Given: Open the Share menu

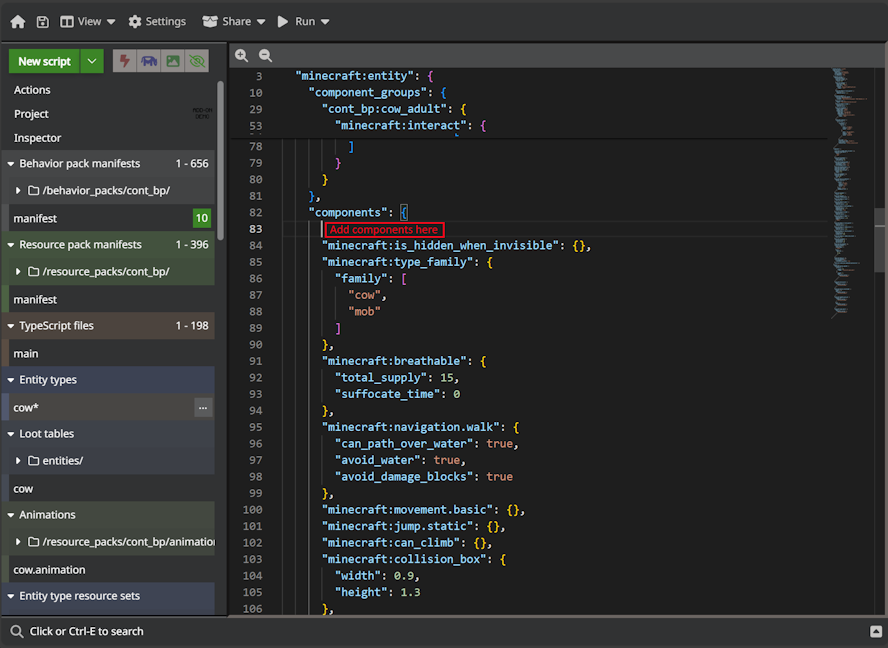Looking at the screenshot, I should pyautogui.click(x=234, y=21).
